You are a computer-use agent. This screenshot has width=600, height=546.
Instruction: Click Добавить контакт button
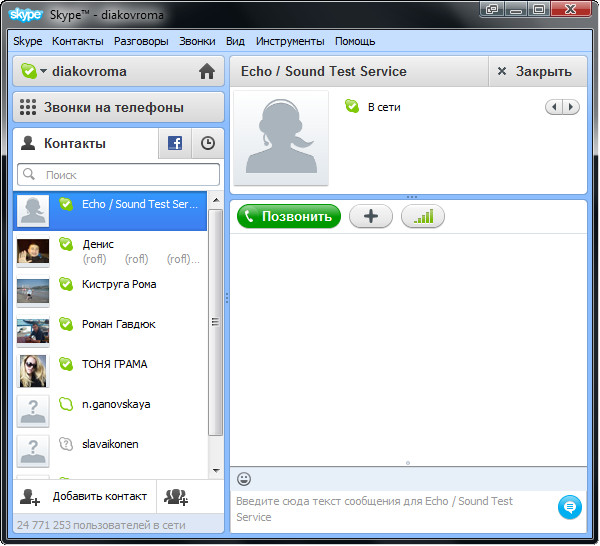click(x=84, y=496)
